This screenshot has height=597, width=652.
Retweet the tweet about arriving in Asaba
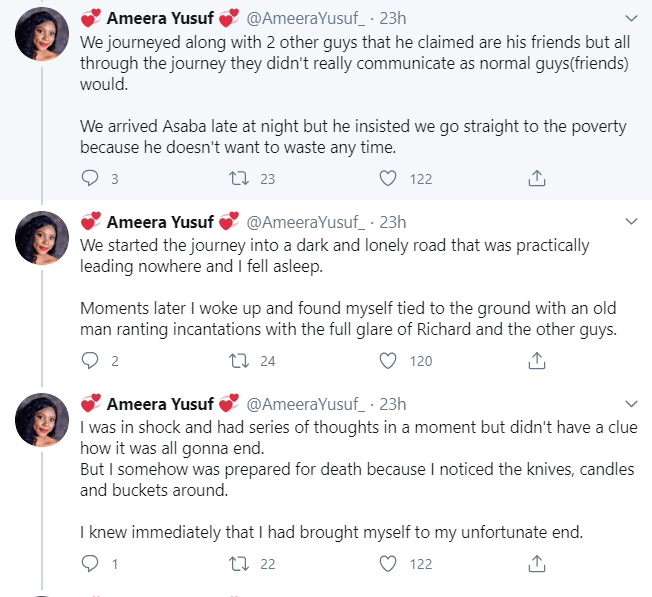tap(239, 179)
